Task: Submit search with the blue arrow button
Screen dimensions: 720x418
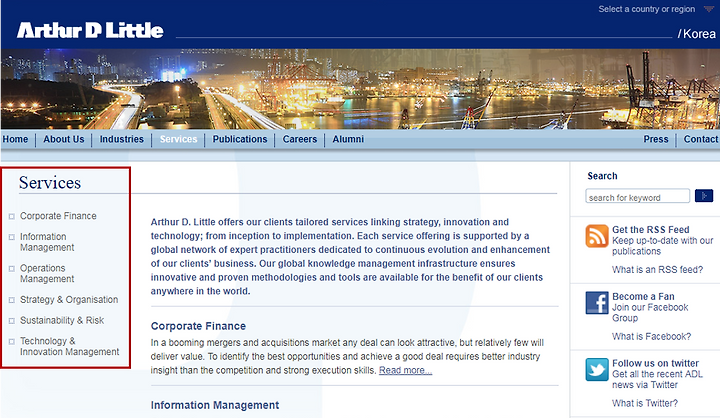Action: [x=703, y=196]
